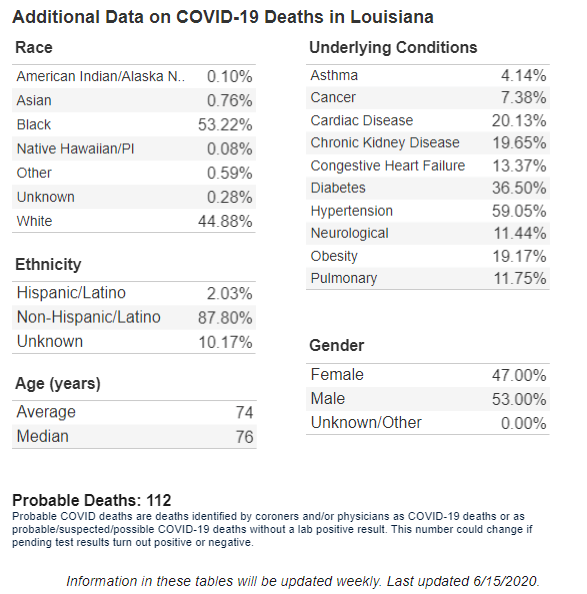
Task: Click the Female gender row
Action: (x=428, y=375)
